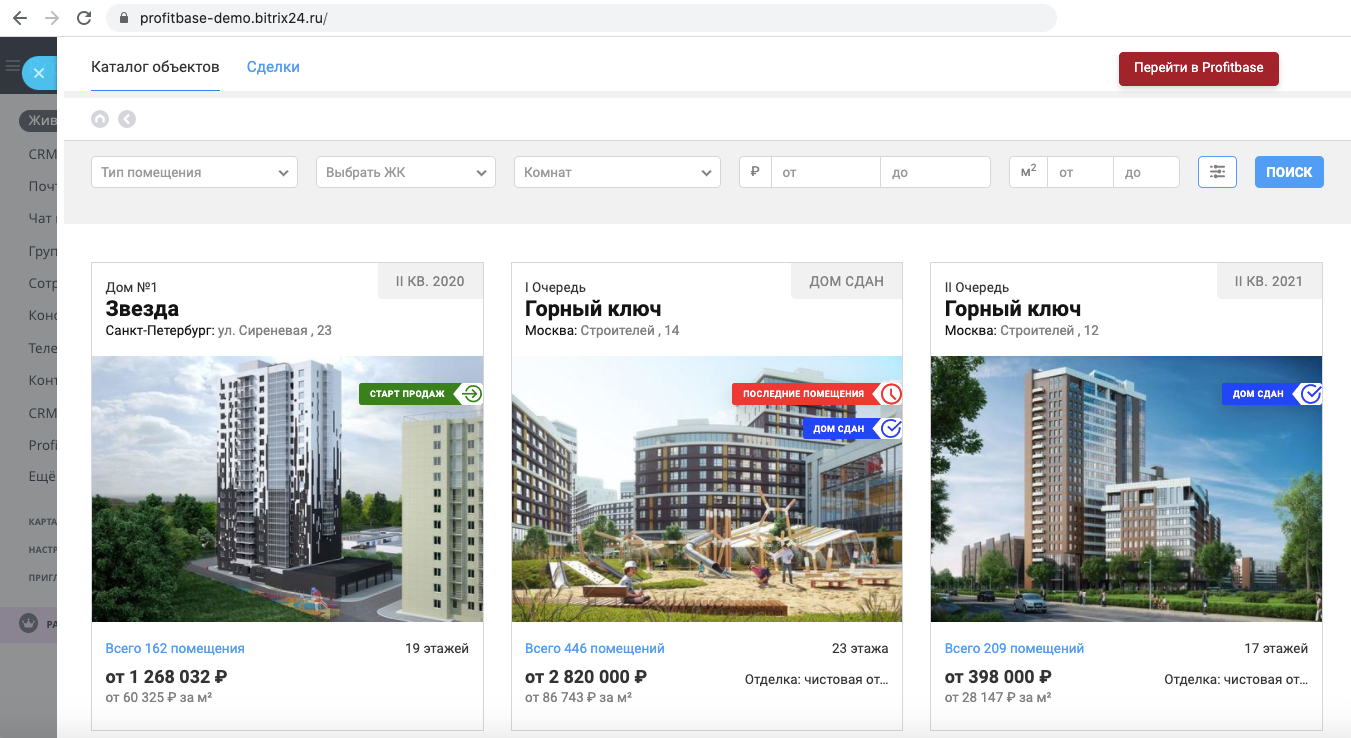Open the Комнат dropdown
This screenshot has height=738, width=1351.
[x=617, y=172]
